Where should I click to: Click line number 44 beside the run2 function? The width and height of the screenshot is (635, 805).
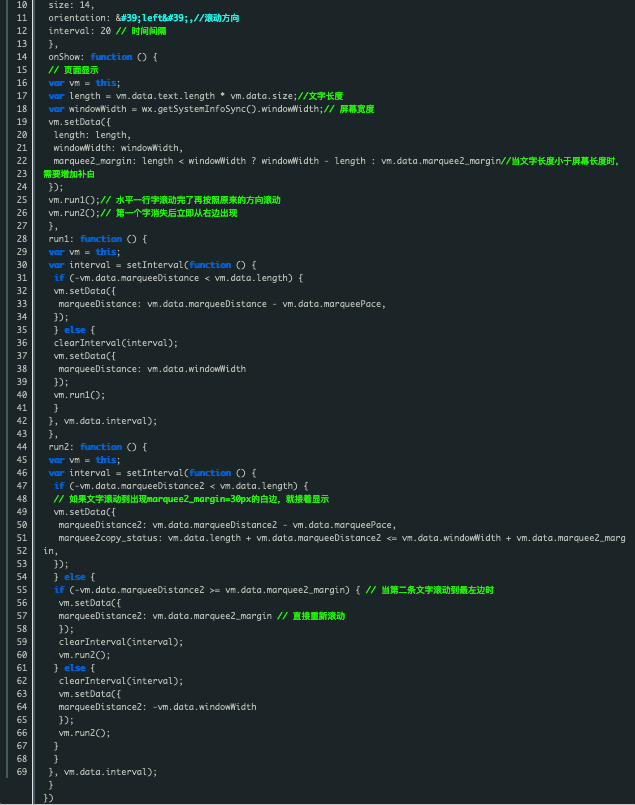pos(22,447)
